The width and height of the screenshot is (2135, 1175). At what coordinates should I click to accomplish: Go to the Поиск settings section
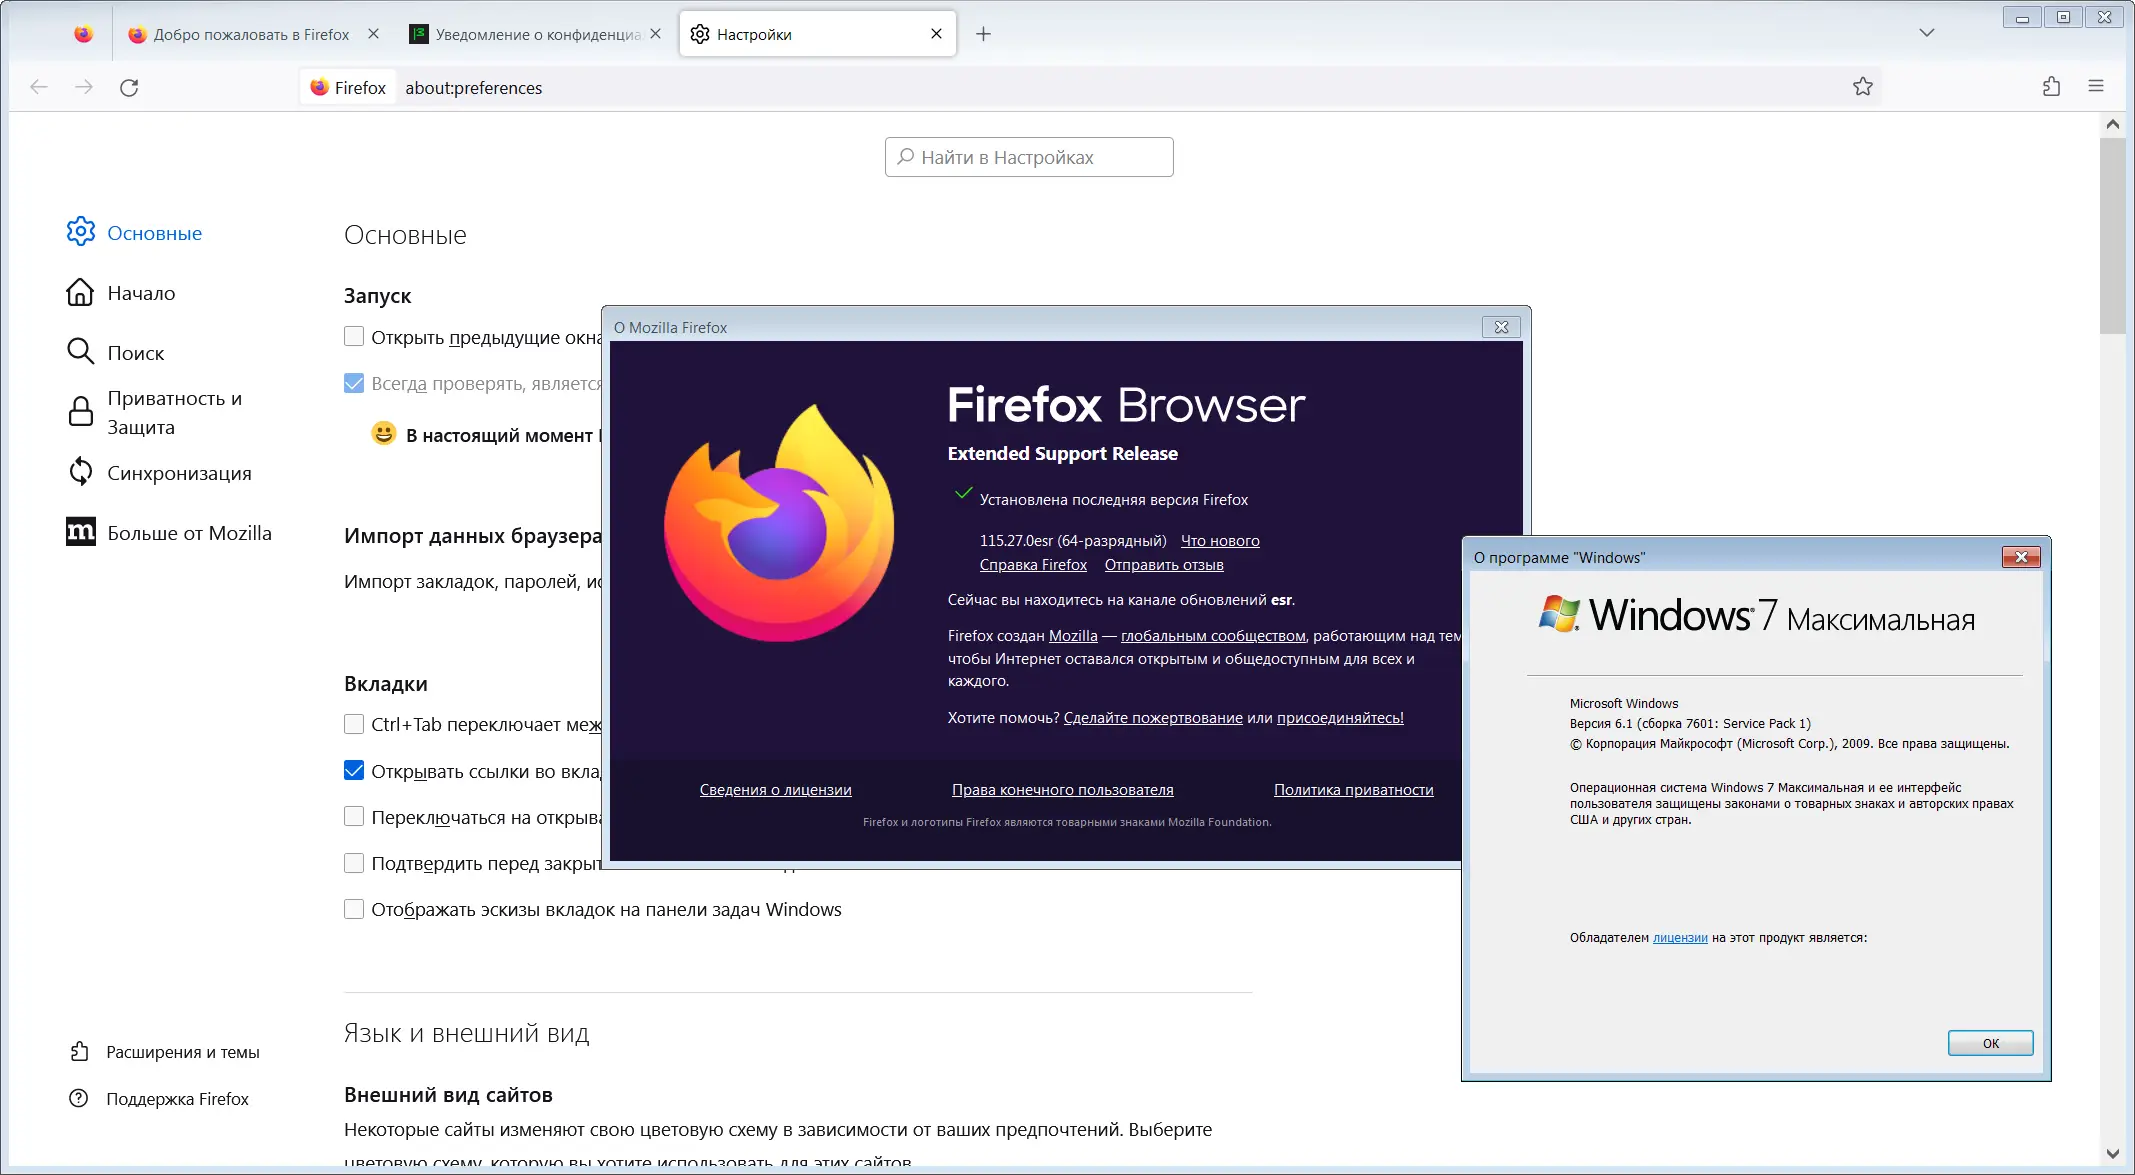(135, 353)
